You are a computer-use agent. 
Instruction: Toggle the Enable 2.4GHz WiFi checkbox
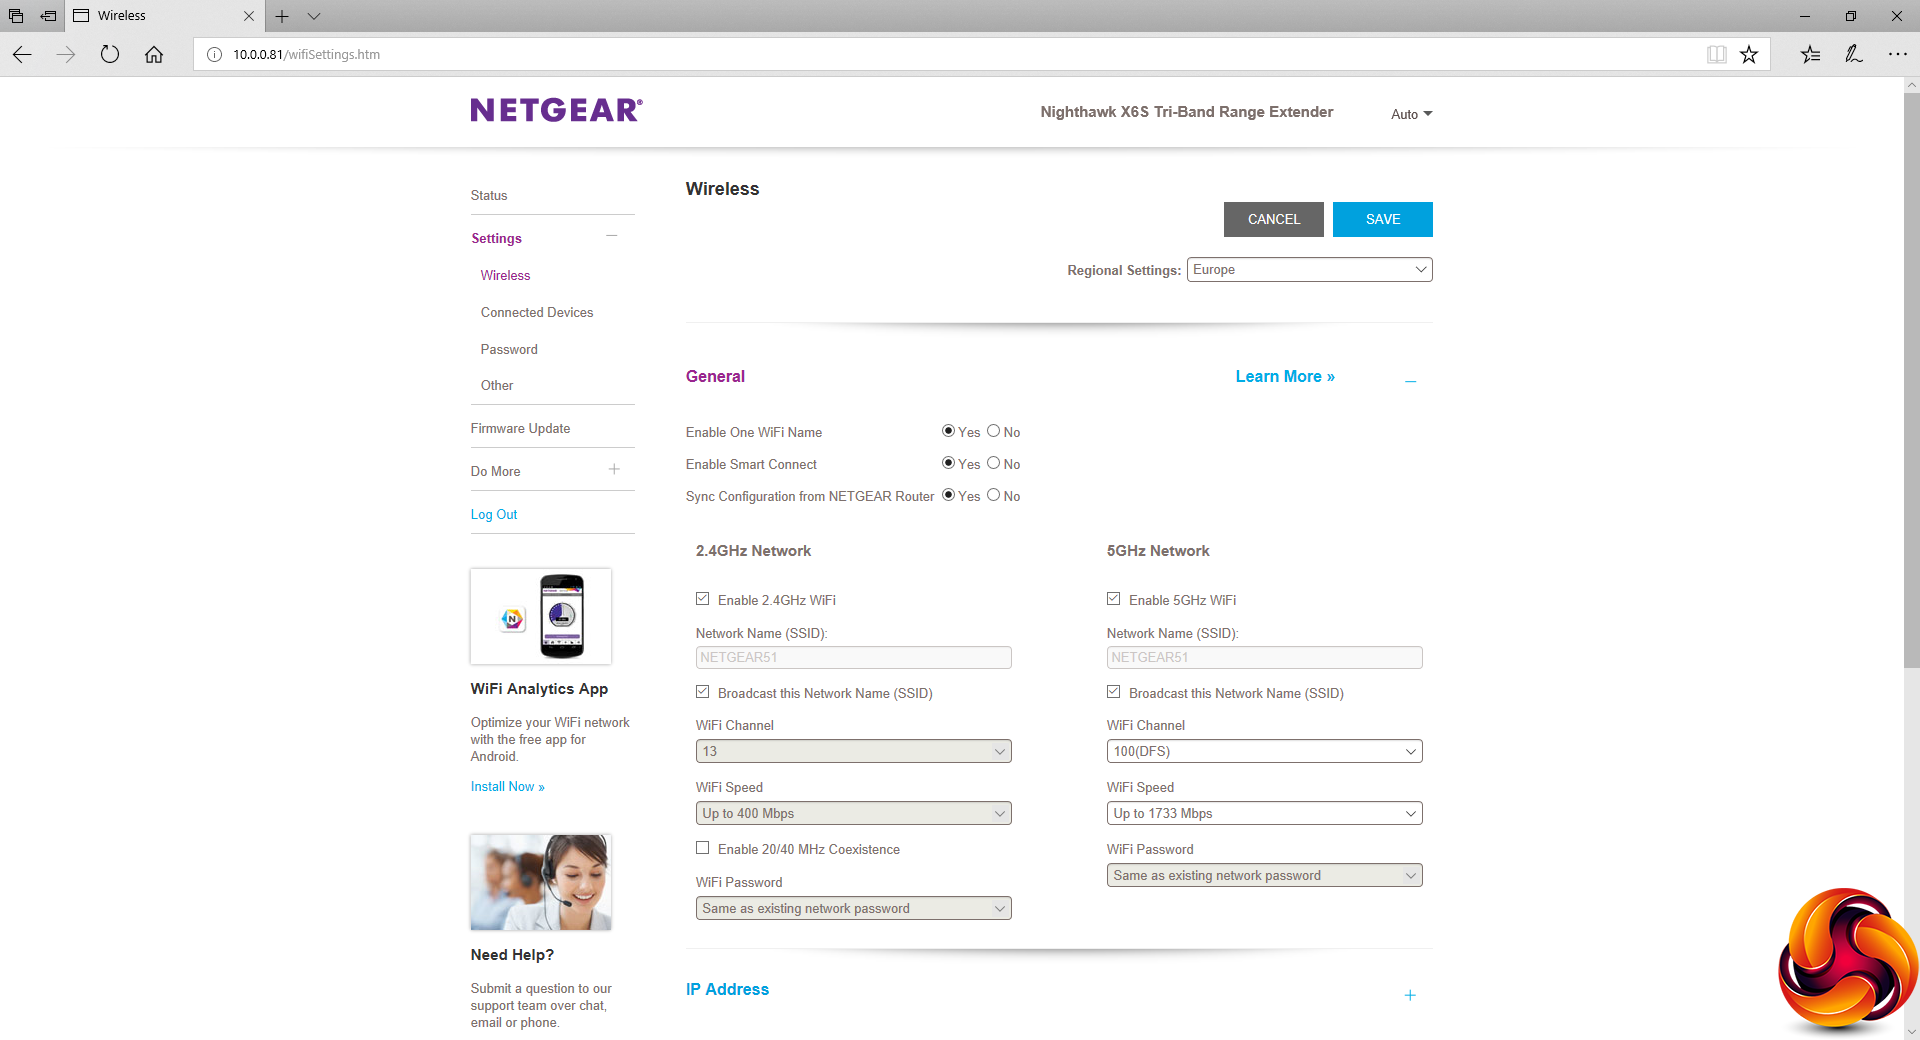[703, 599]
